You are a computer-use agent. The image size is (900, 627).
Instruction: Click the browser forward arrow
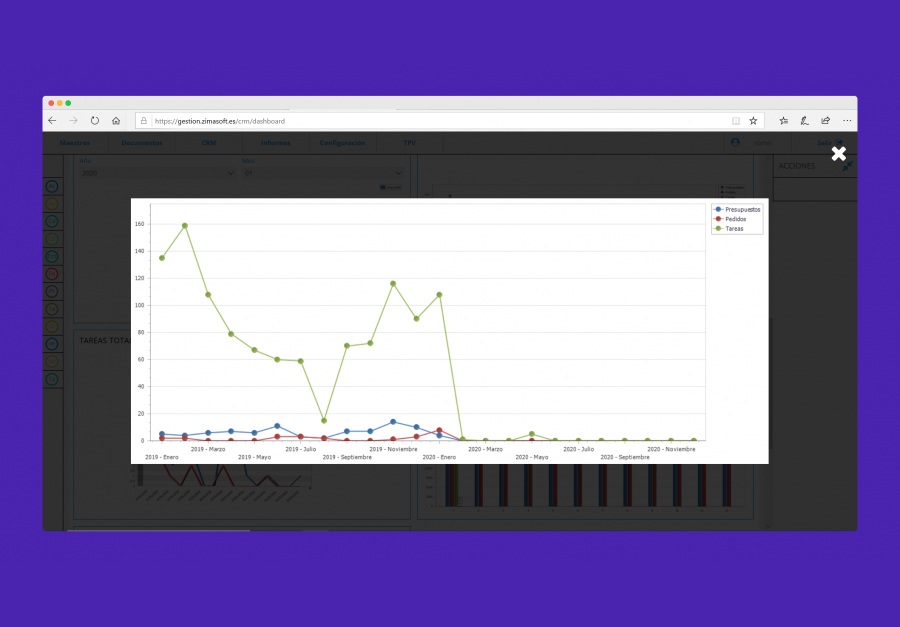tap(73, 121)
